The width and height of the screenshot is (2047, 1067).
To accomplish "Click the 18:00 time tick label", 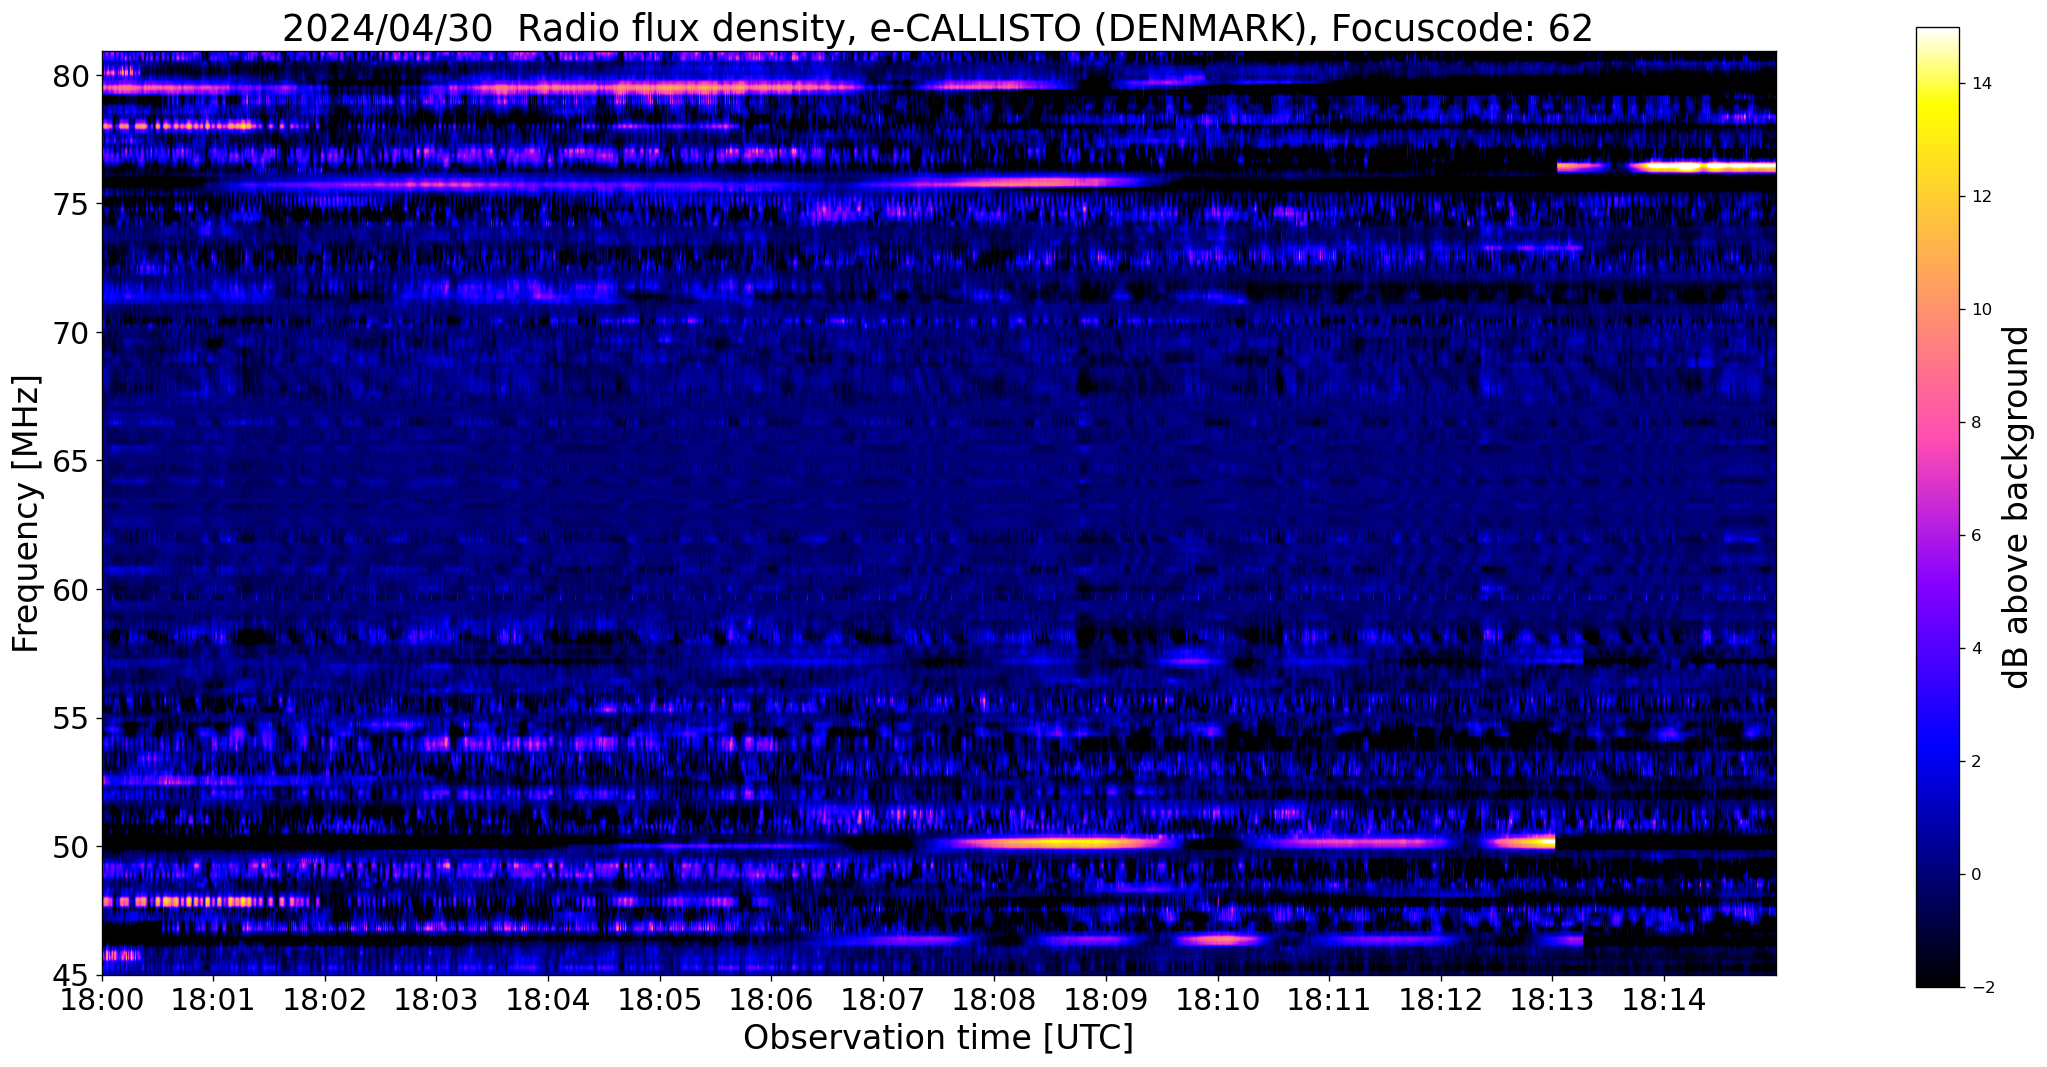I will (102, 998).
